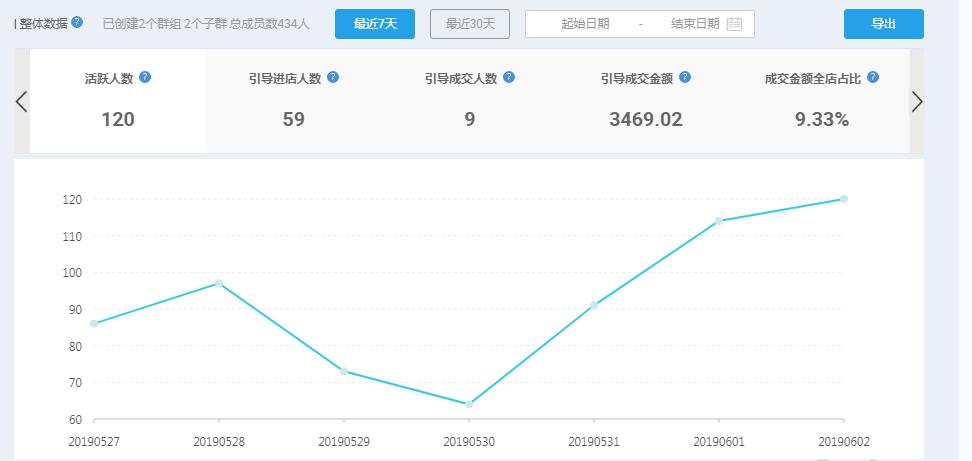
Task: Click the 120 y-axis label
Action: point(72,200)
